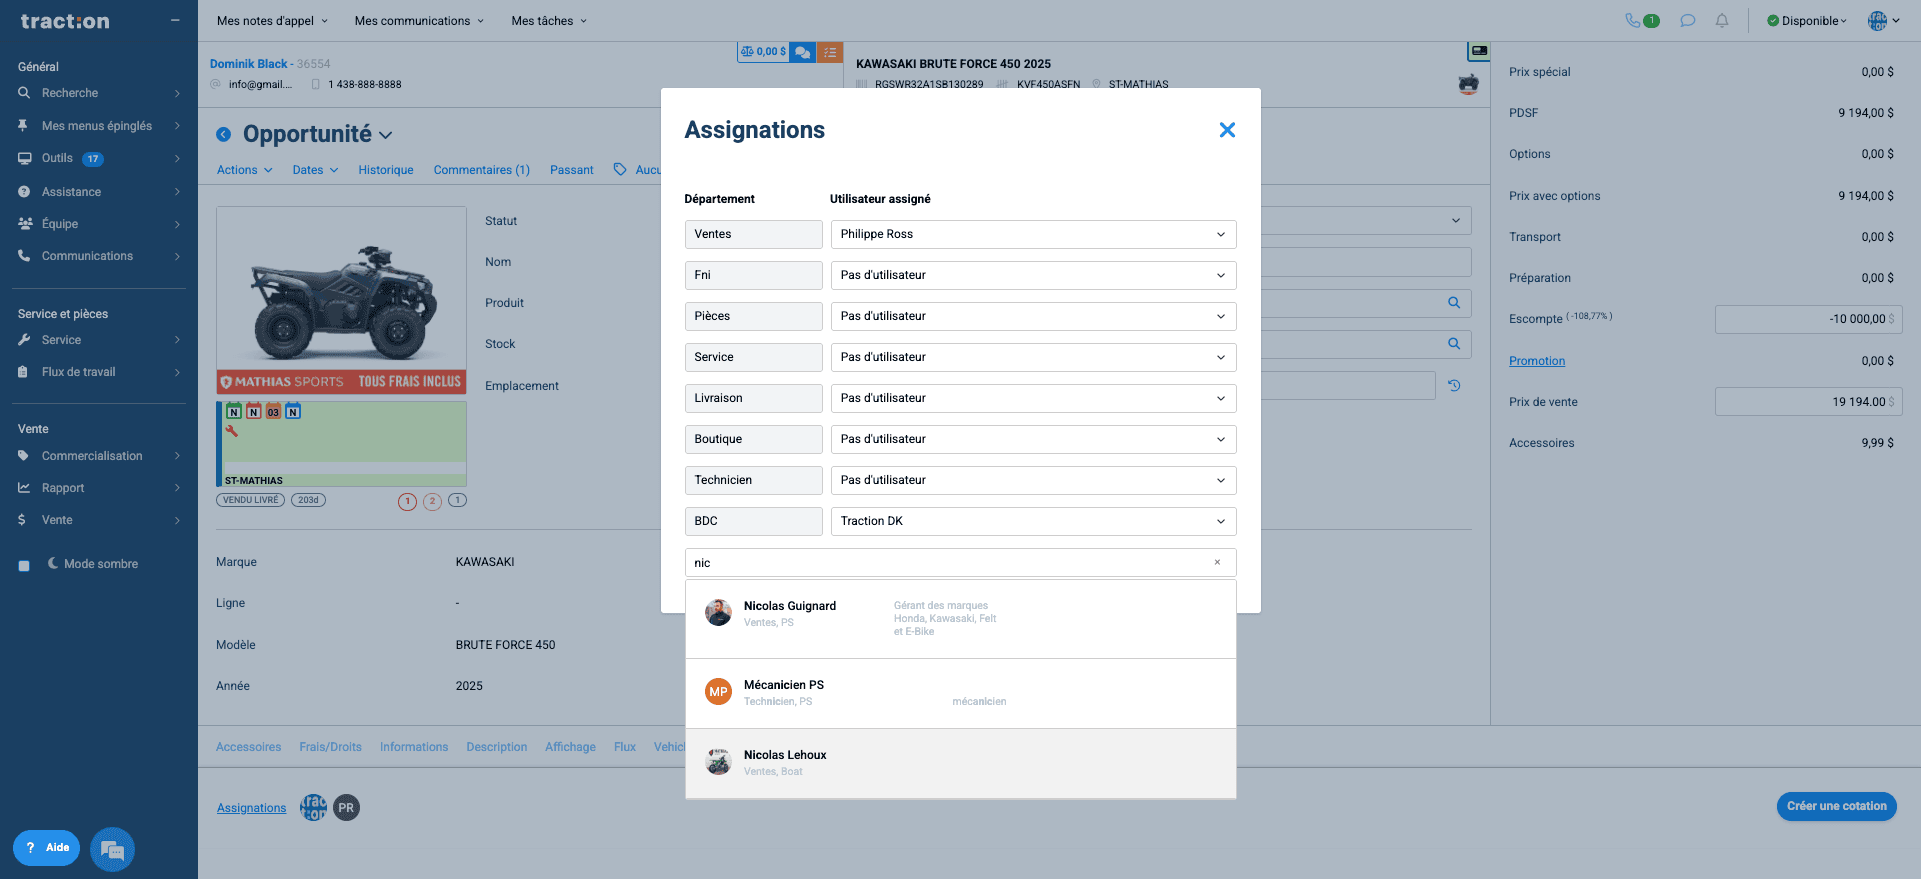
Task: Open the Ventes assigned user dropdown
Action: [1033, 234]
